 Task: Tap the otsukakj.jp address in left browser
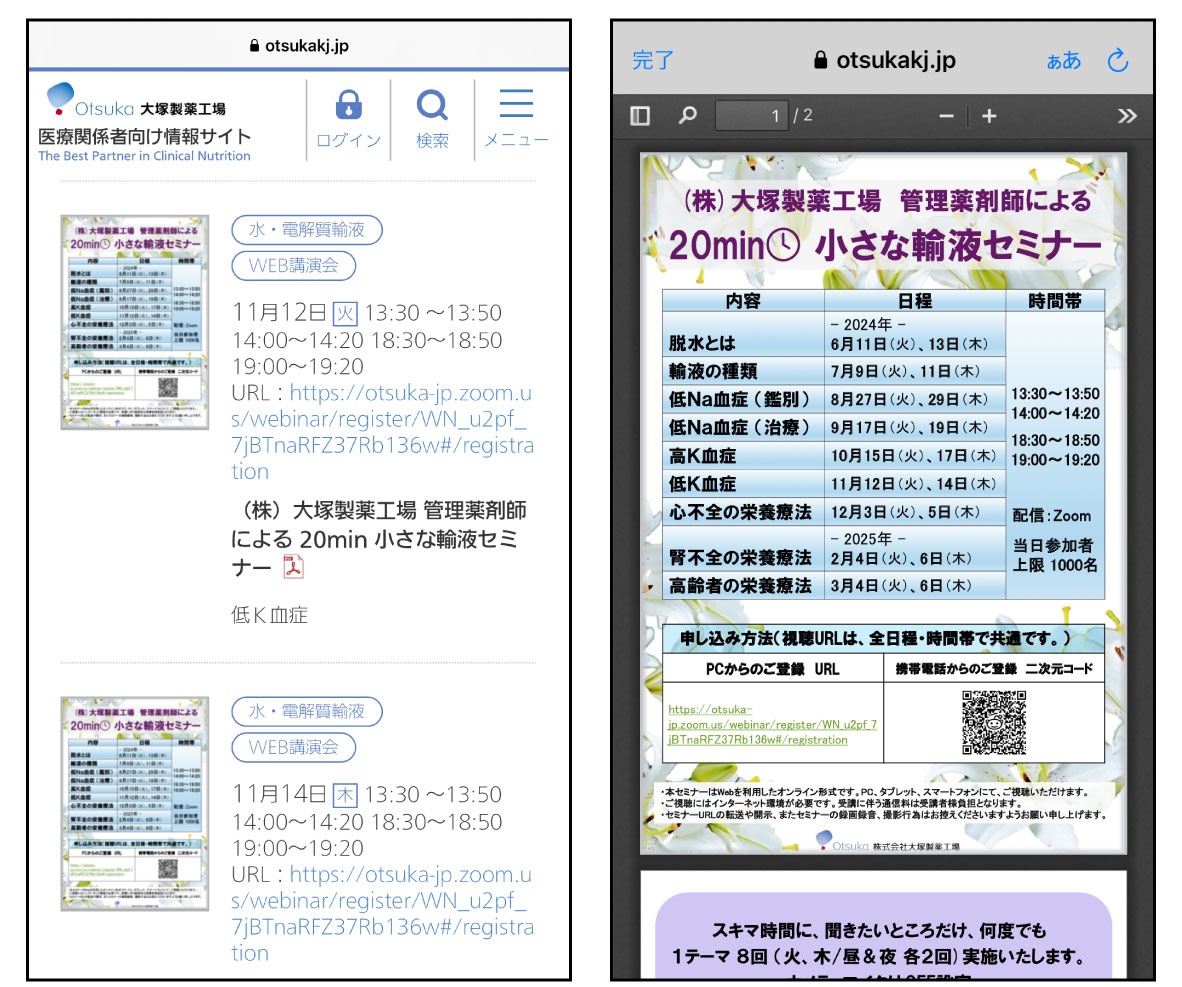click(299, 46)
